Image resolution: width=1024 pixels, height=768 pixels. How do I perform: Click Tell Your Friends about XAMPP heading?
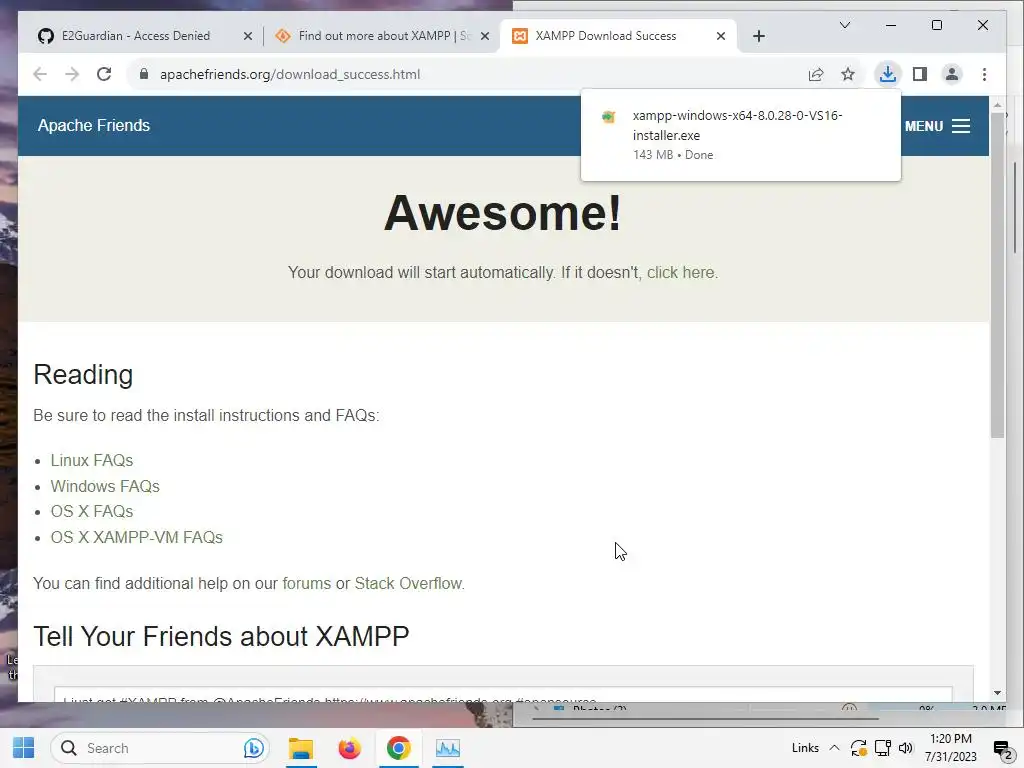[x=221, y=636]
